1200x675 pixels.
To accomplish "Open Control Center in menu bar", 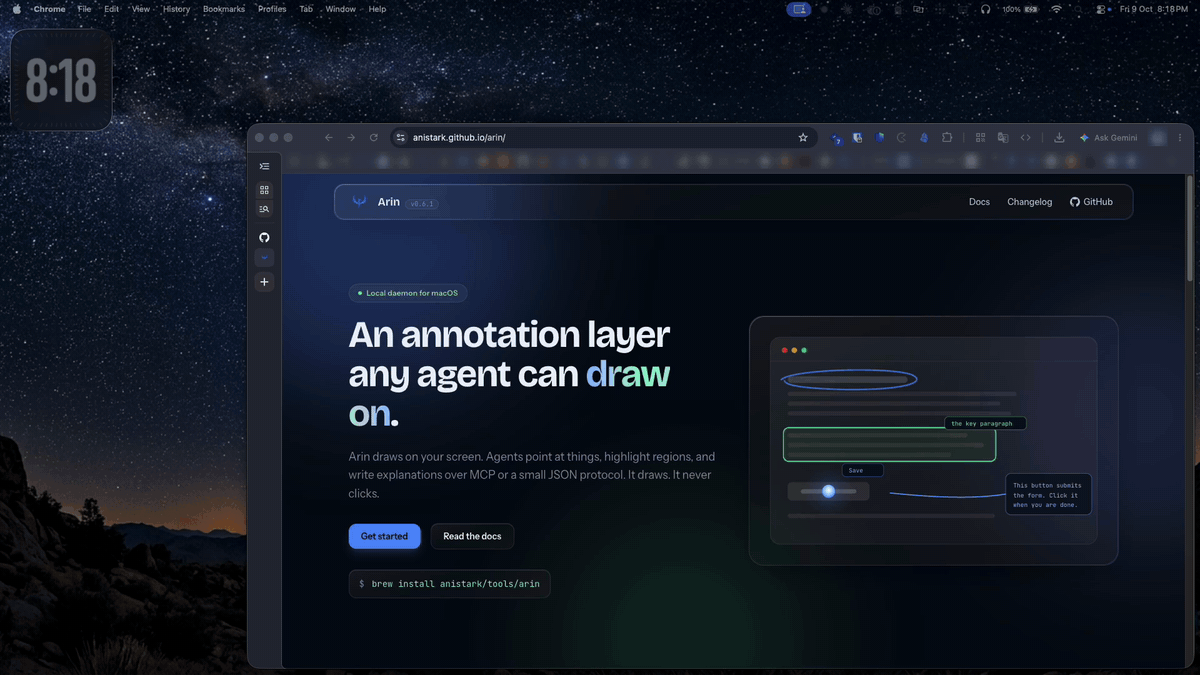I will (1101, 9).
